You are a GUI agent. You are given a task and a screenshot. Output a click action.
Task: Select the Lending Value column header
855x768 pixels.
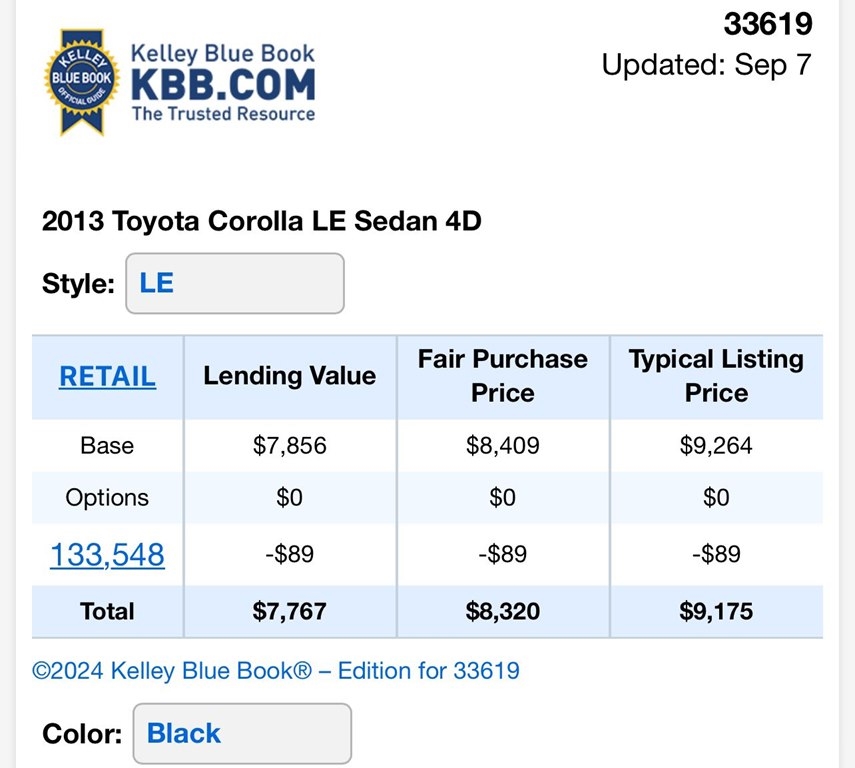point(289,376)
